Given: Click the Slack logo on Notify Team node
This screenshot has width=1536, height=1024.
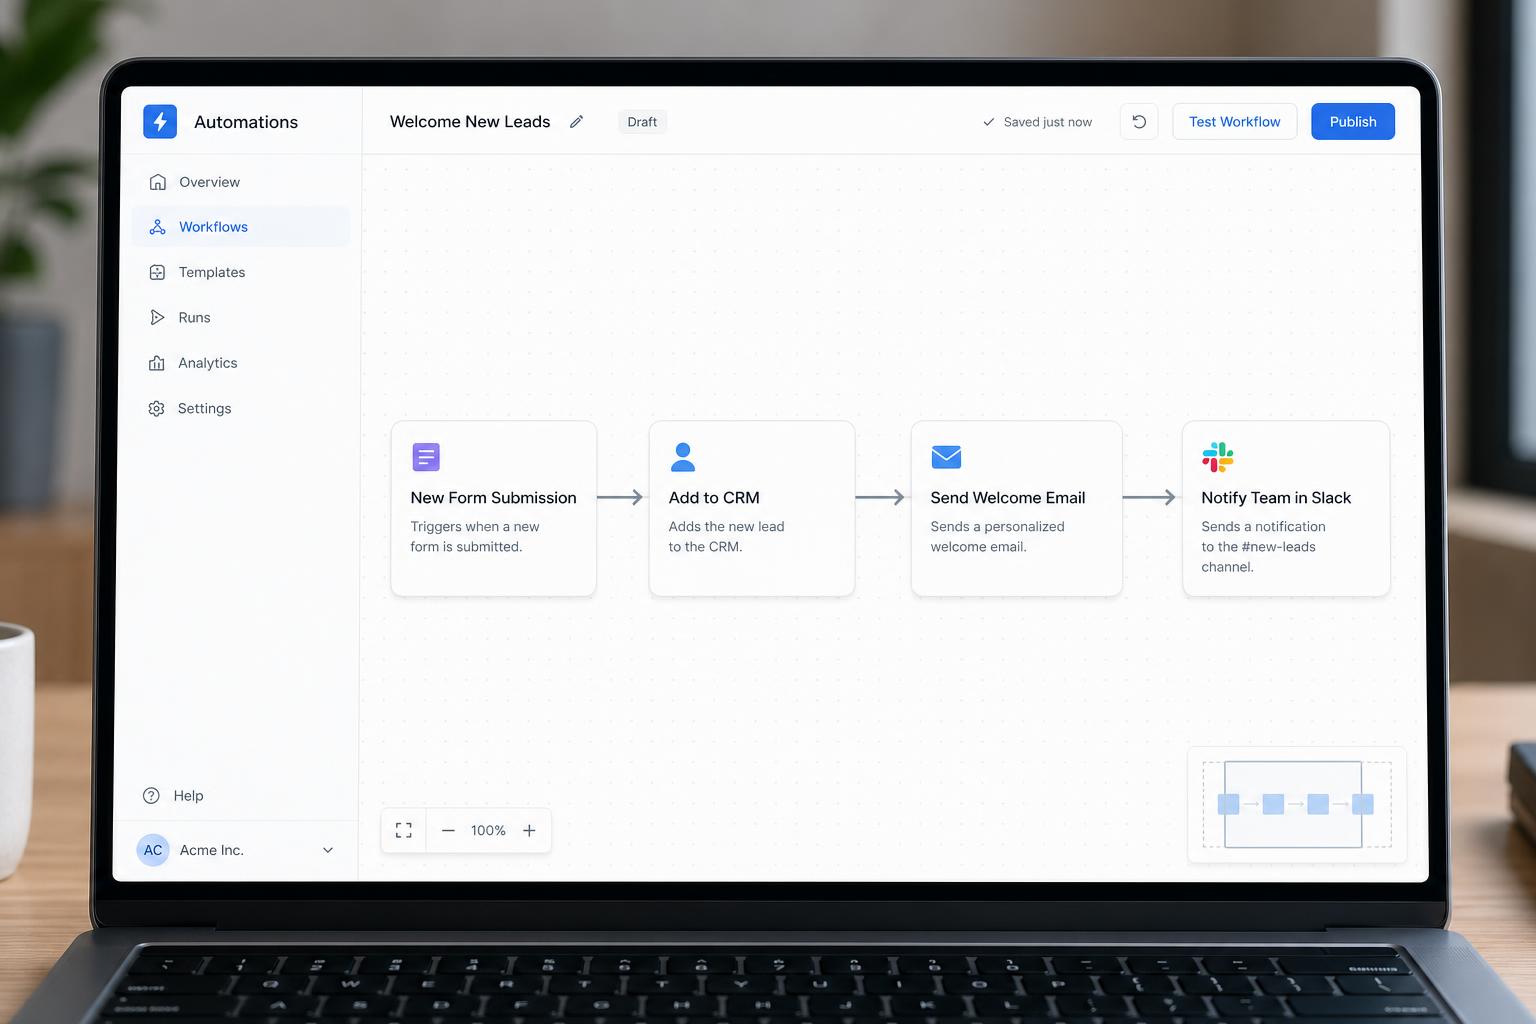Looking at the screenshot, I should click(x=1218, y=457).
